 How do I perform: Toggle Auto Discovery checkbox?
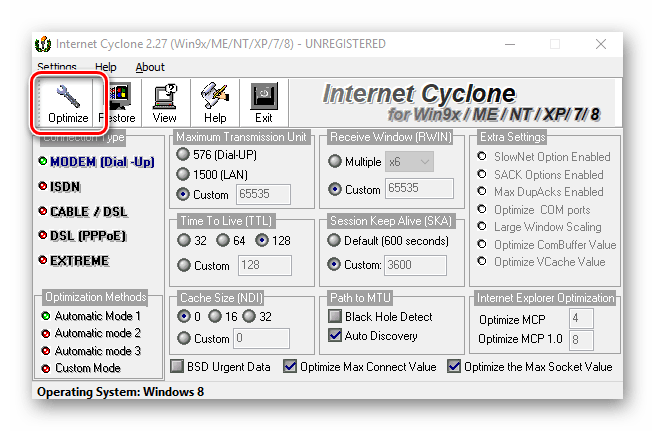tap(335, 335)
